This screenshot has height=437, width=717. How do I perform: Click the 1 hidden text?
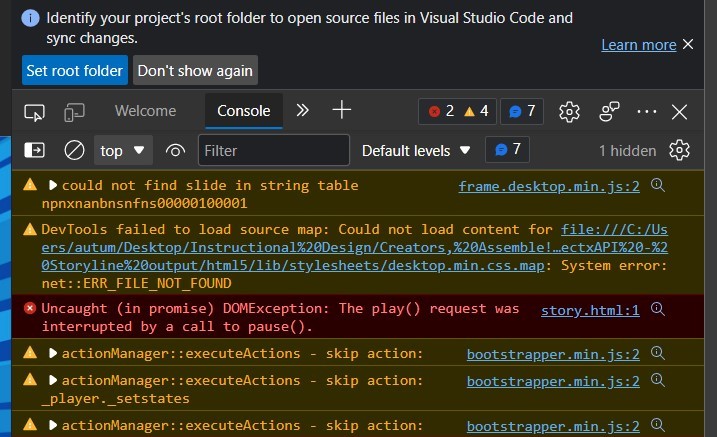[x=627, y=151]
